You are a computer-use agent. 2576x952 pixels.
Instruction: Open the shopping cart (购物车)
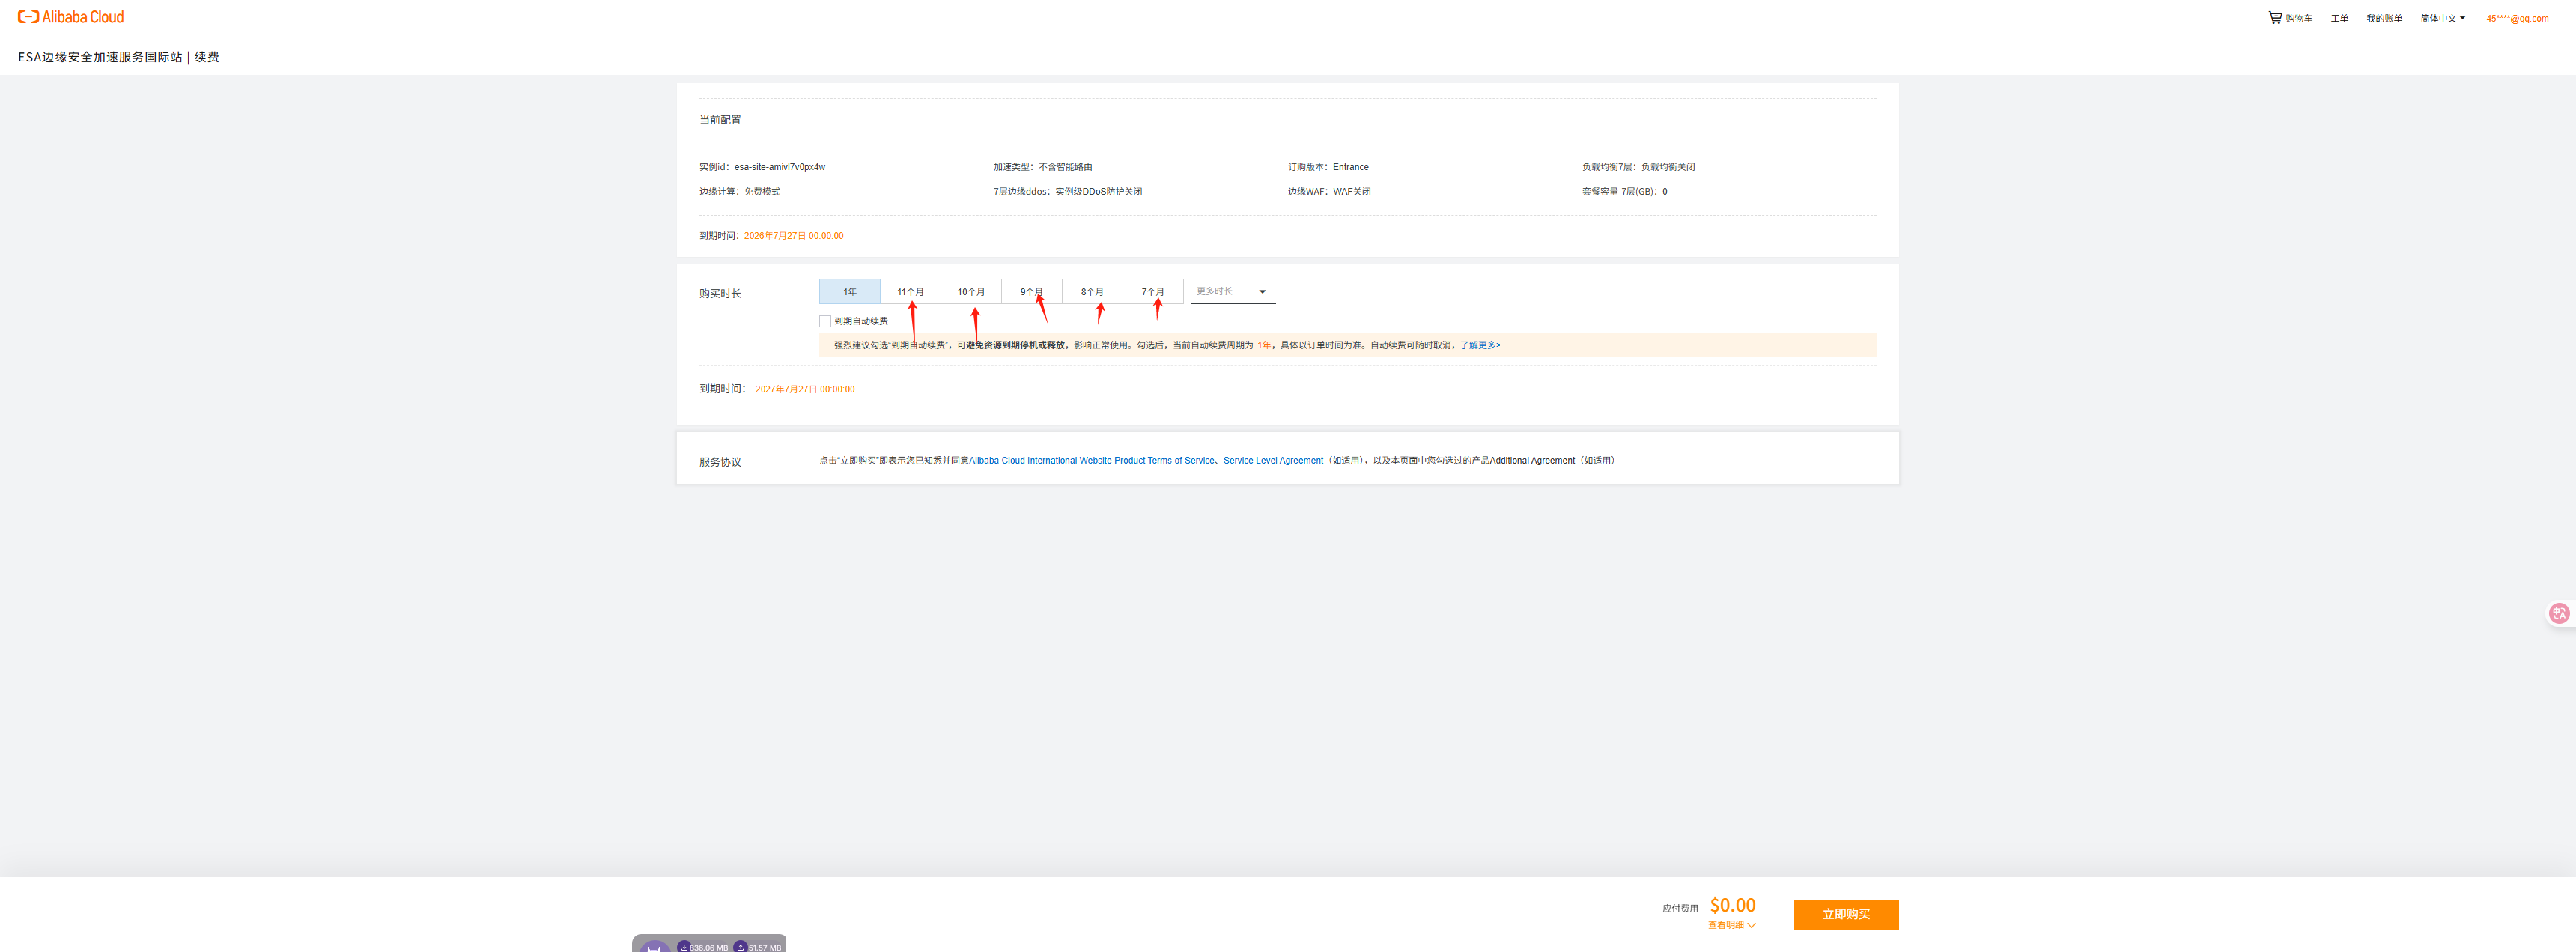coord(2290,18)
